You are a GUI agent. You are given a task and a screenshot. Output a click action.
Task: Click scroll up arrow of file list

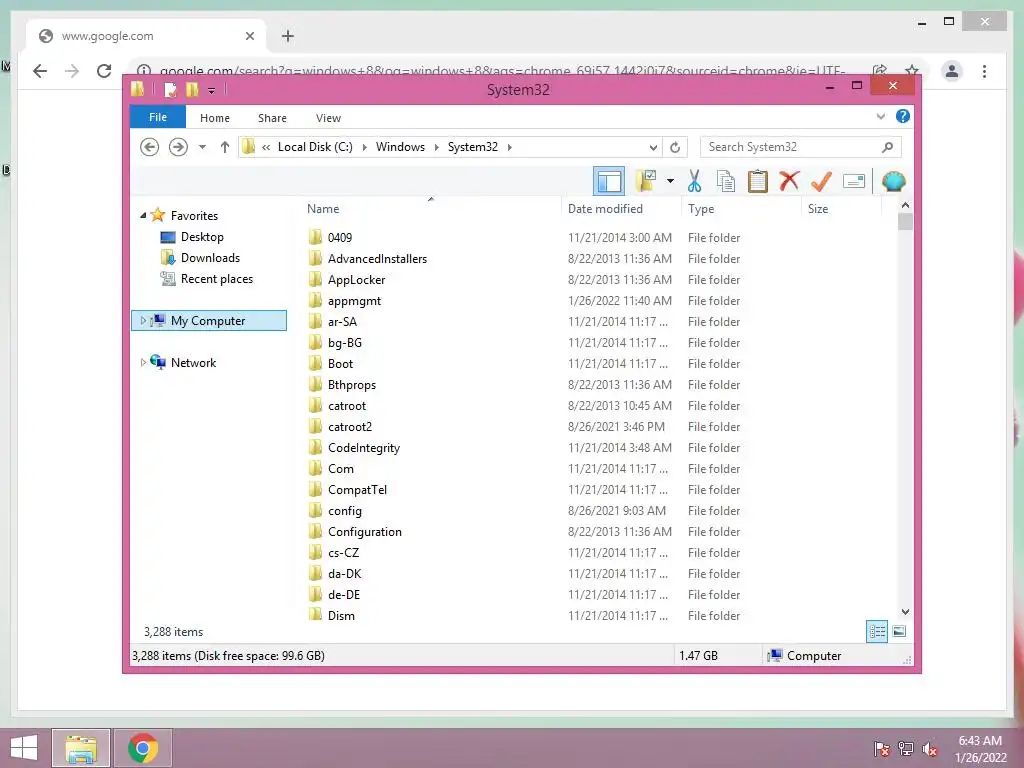[x=905, y=205]
